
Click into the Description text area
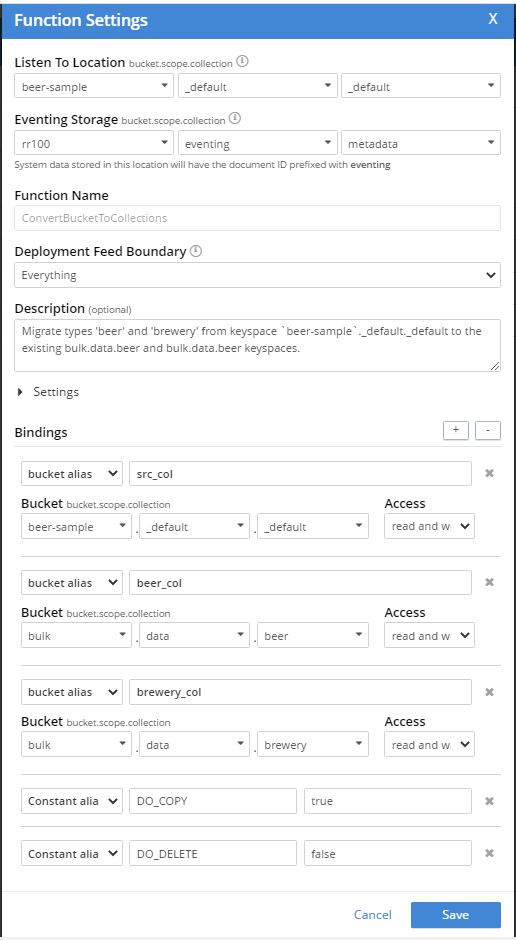[258, 345]
